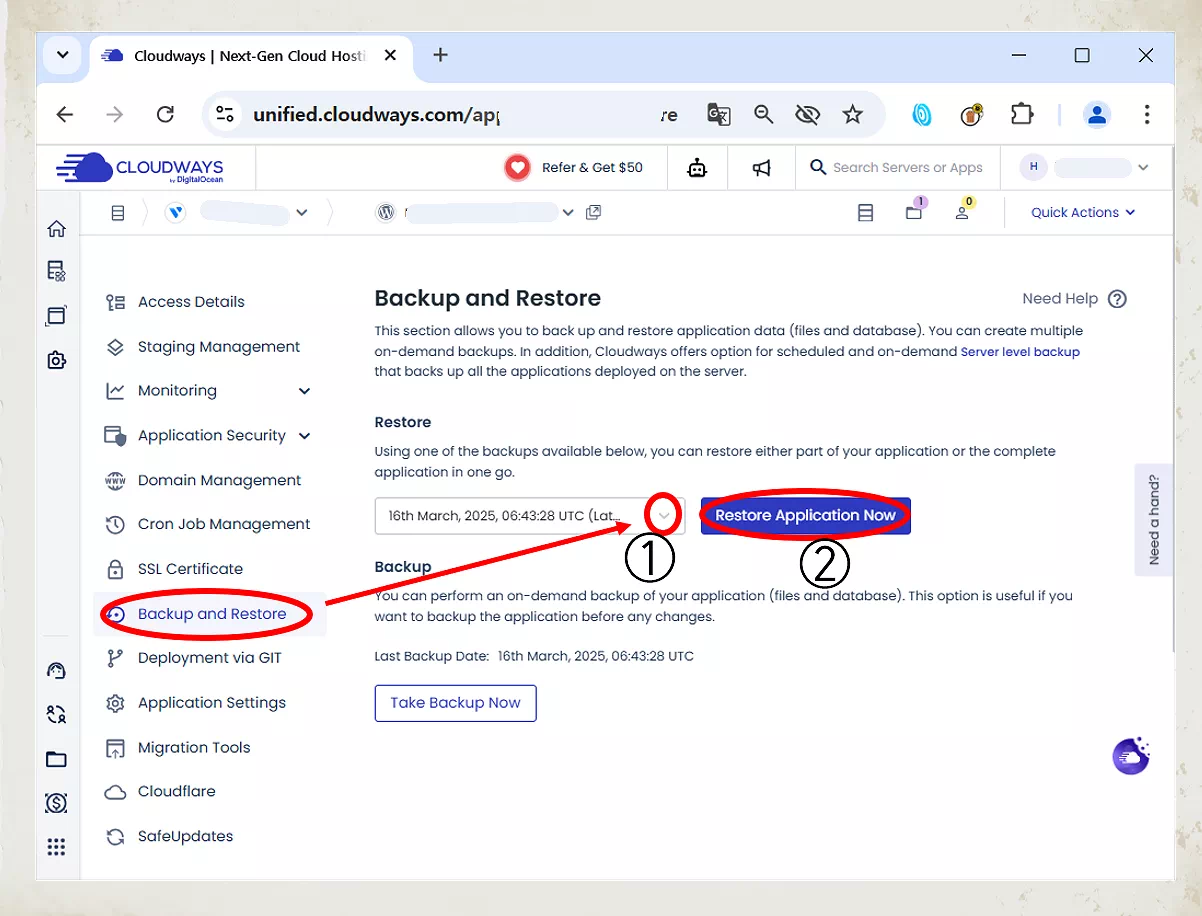Follow the Server level backup link
Screen dimensions: 1202x916
tap(1020, 352)
